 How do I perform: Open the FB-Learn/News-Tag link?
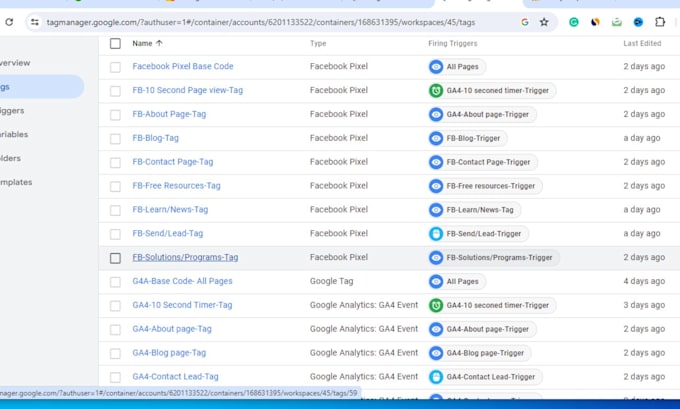tap(170, 209)
